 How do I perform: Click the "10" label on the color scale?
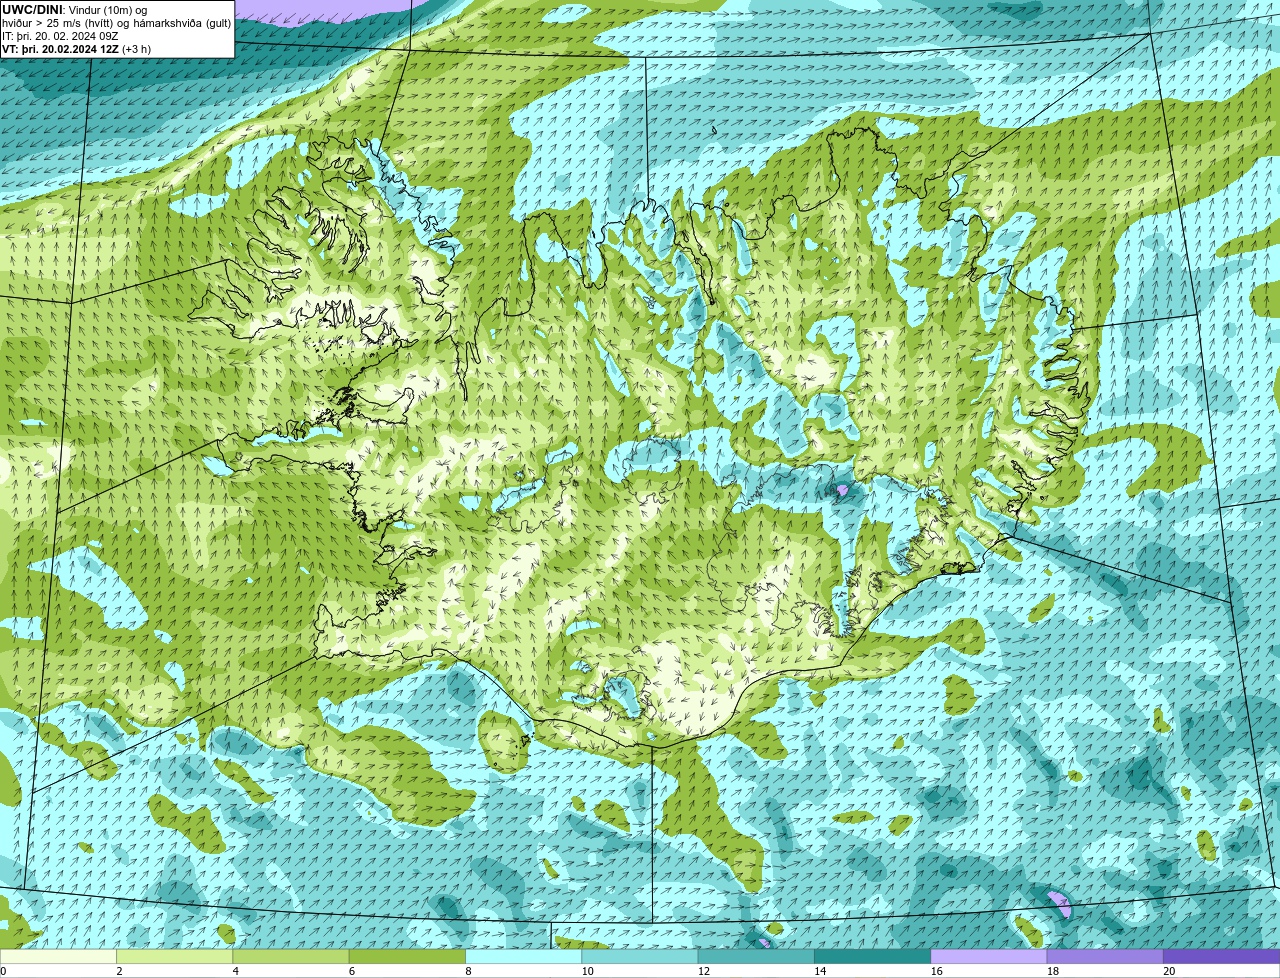pos(587,971)
